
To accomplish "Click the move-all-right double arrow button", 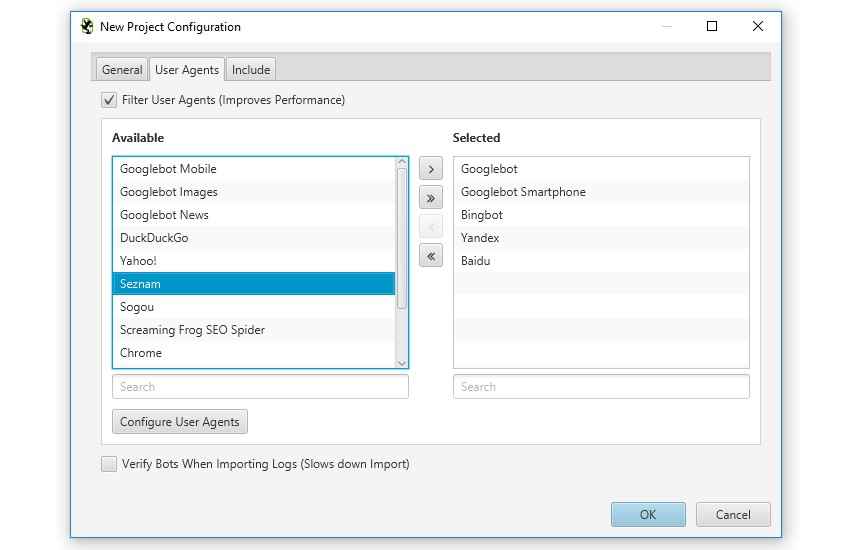I will pos(430,198).
